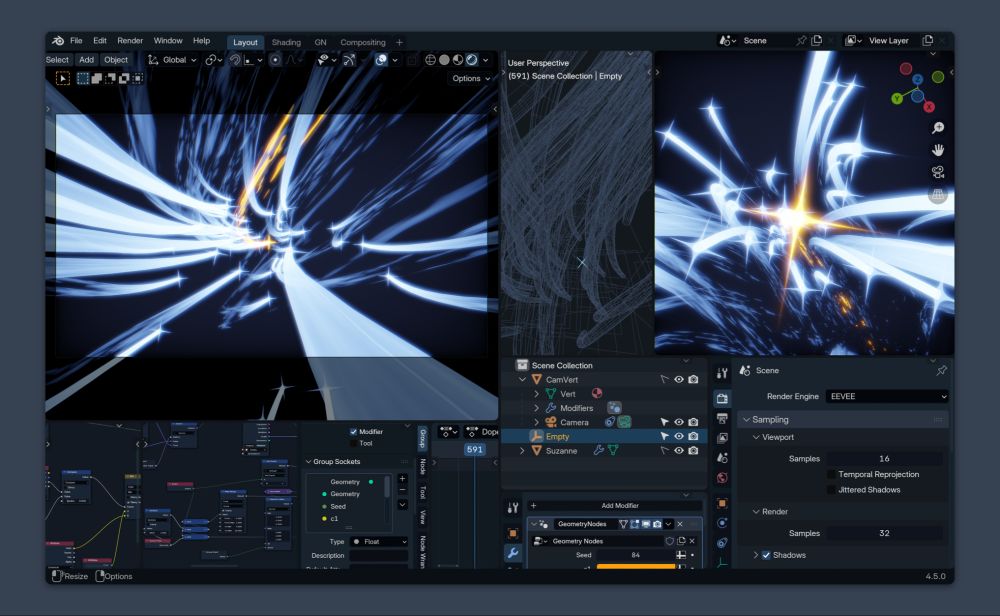This screenshot has width=1000, height=616.
Task: Switch to rendered viewport shading
Action: pos(472,60)
